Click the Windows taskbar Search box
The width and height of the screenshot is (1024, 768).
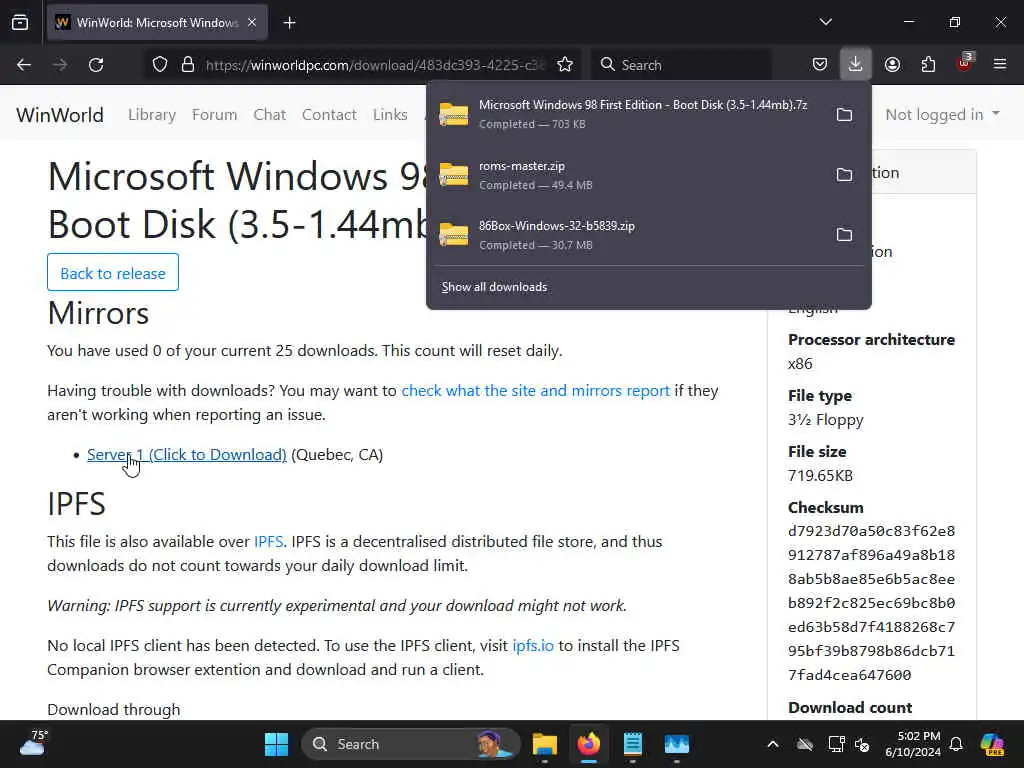click(411, 744)
